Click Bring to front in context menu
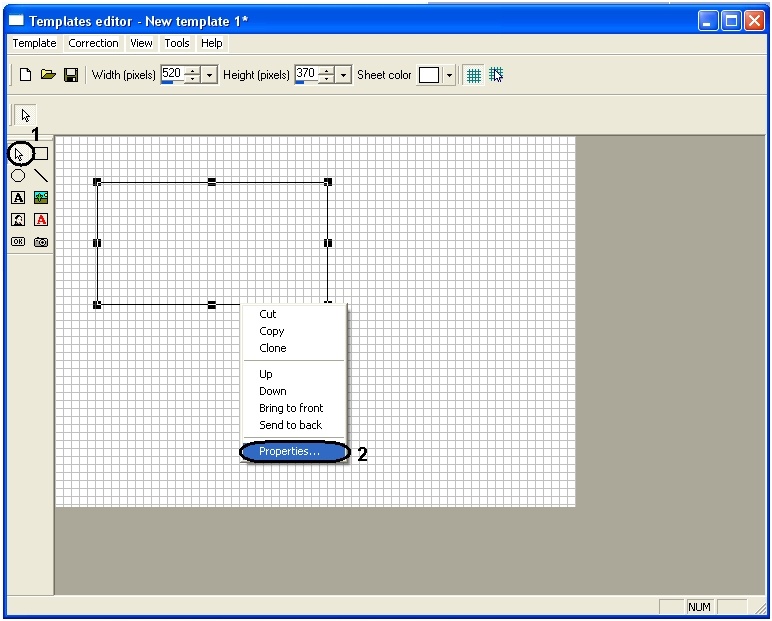This screenshot has width=772, height=621. point(291,408)
